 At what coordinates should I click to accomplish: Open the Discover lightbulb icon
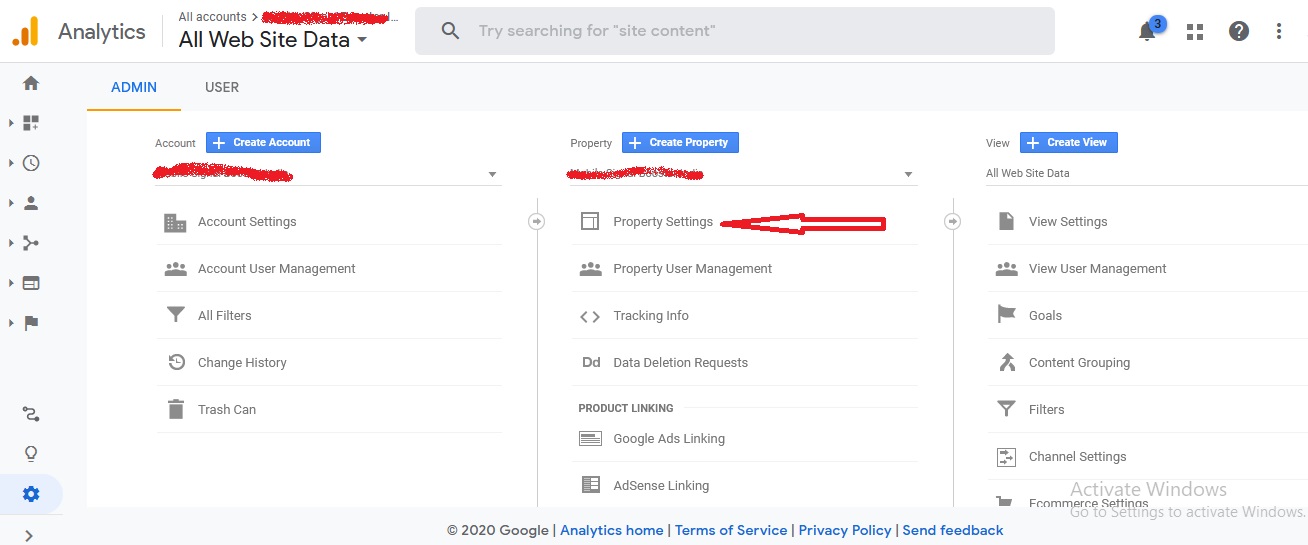[31, 454]
